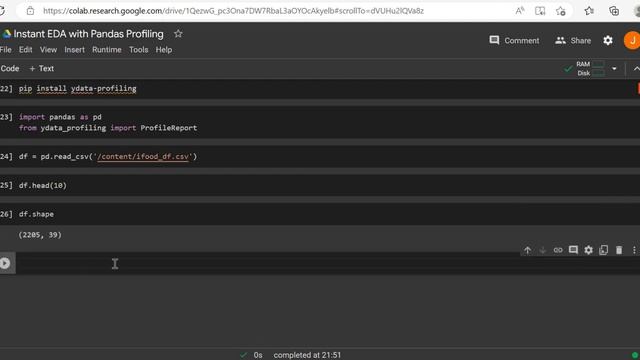Open the View menu
Viewport: 640px width, 360px height.
(48, 50)
